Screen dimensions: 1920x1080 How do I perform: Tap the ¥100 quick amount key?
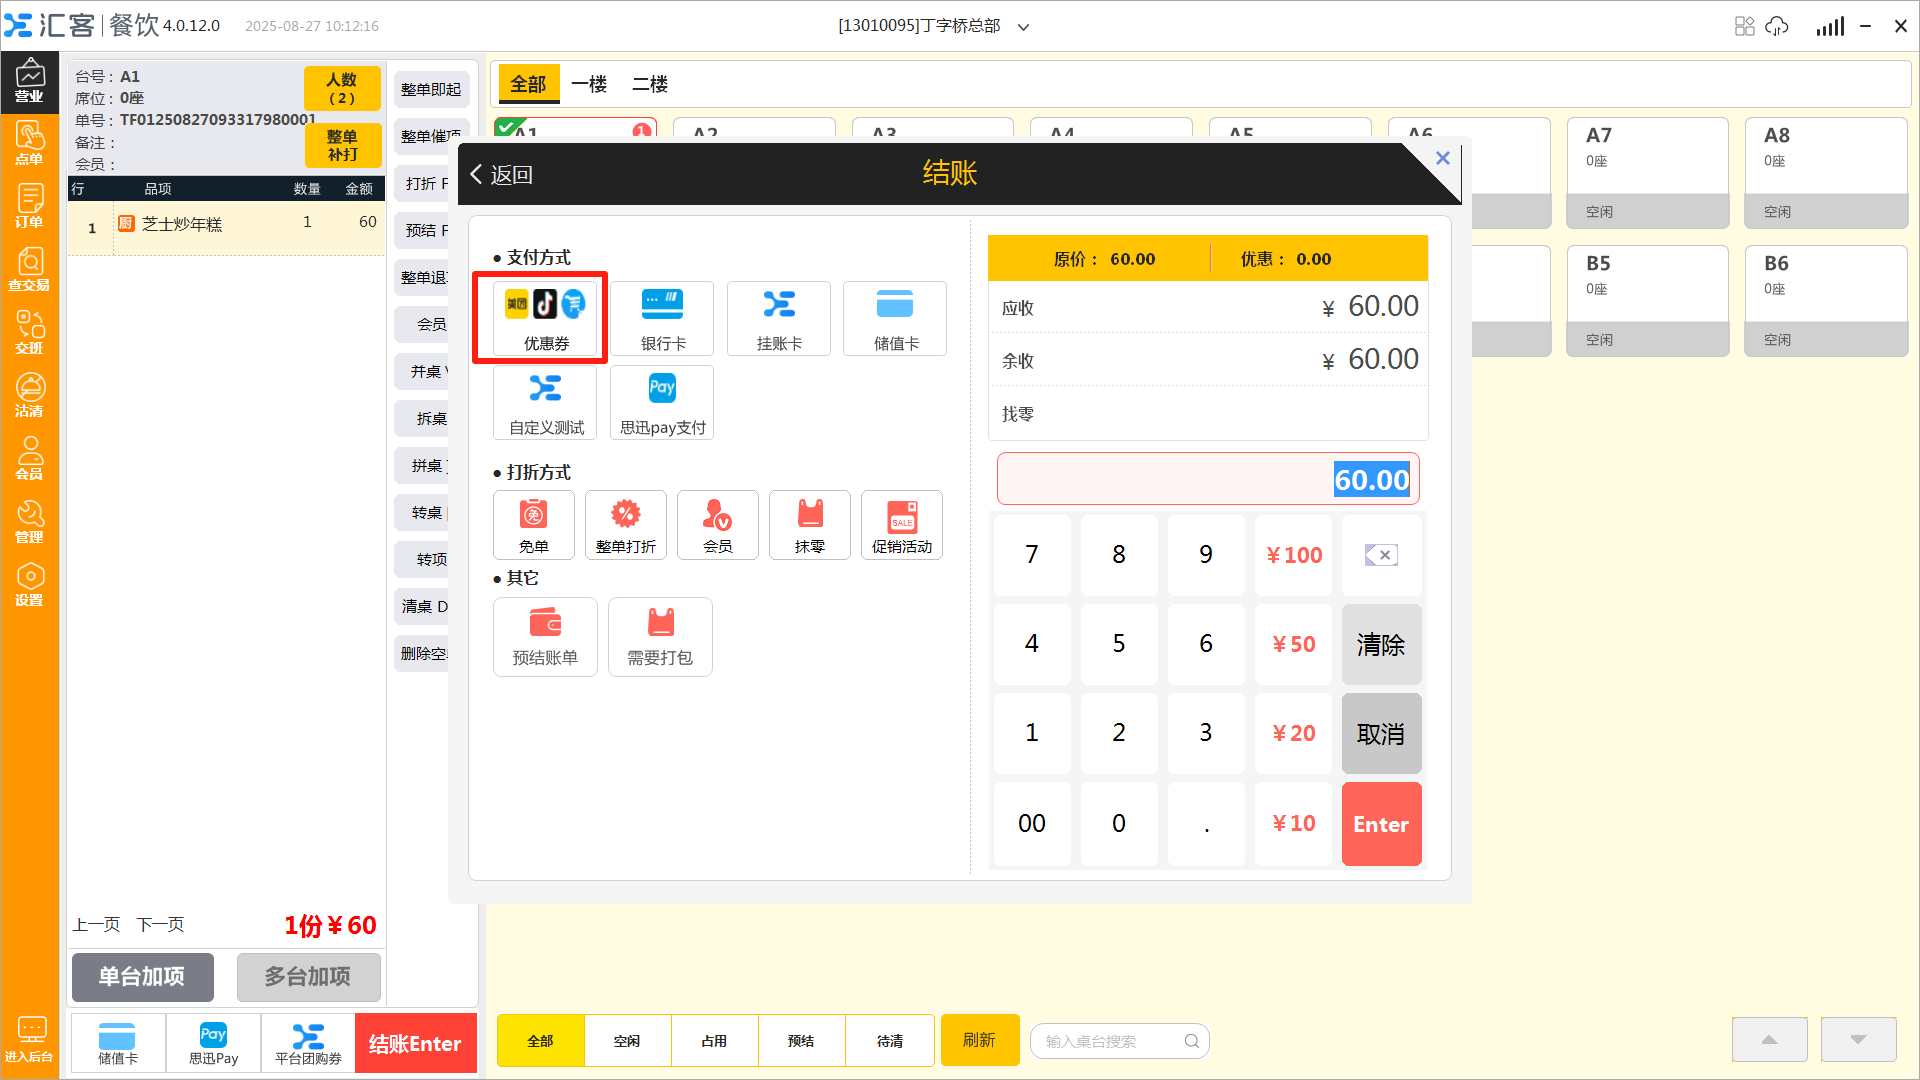point(1293,555)
